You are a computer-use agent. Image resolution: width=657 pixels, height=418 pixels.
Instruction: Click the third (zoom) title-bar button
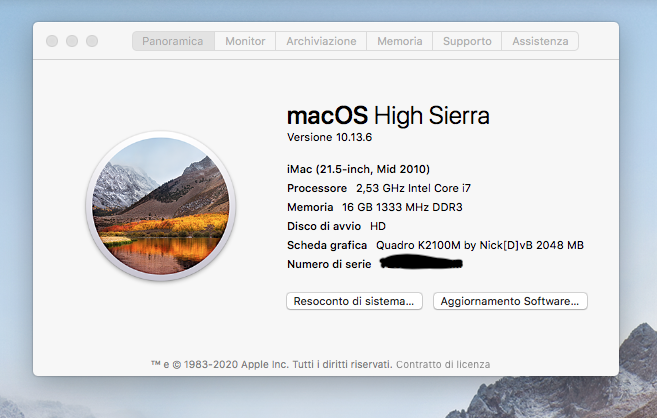92,41
